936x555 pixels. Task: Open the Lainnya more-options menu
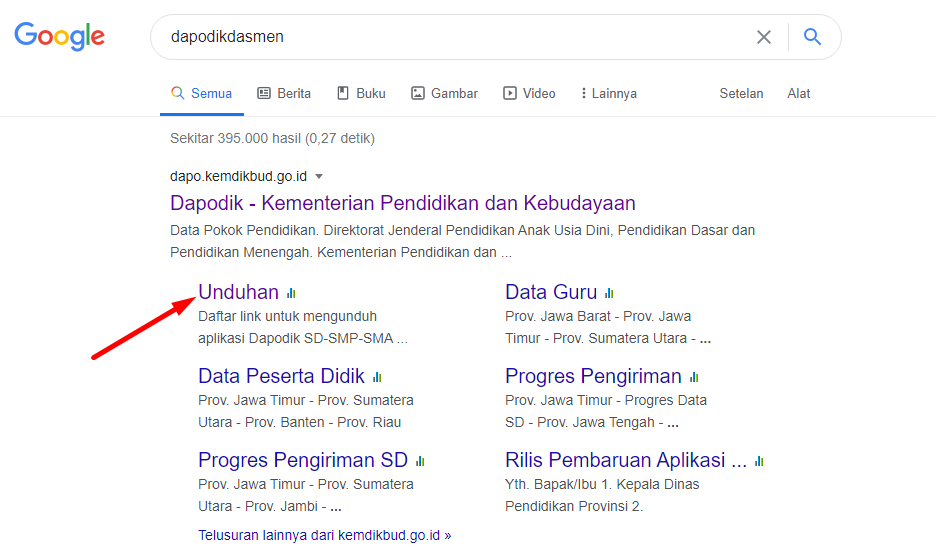click(x=608, y=94)
